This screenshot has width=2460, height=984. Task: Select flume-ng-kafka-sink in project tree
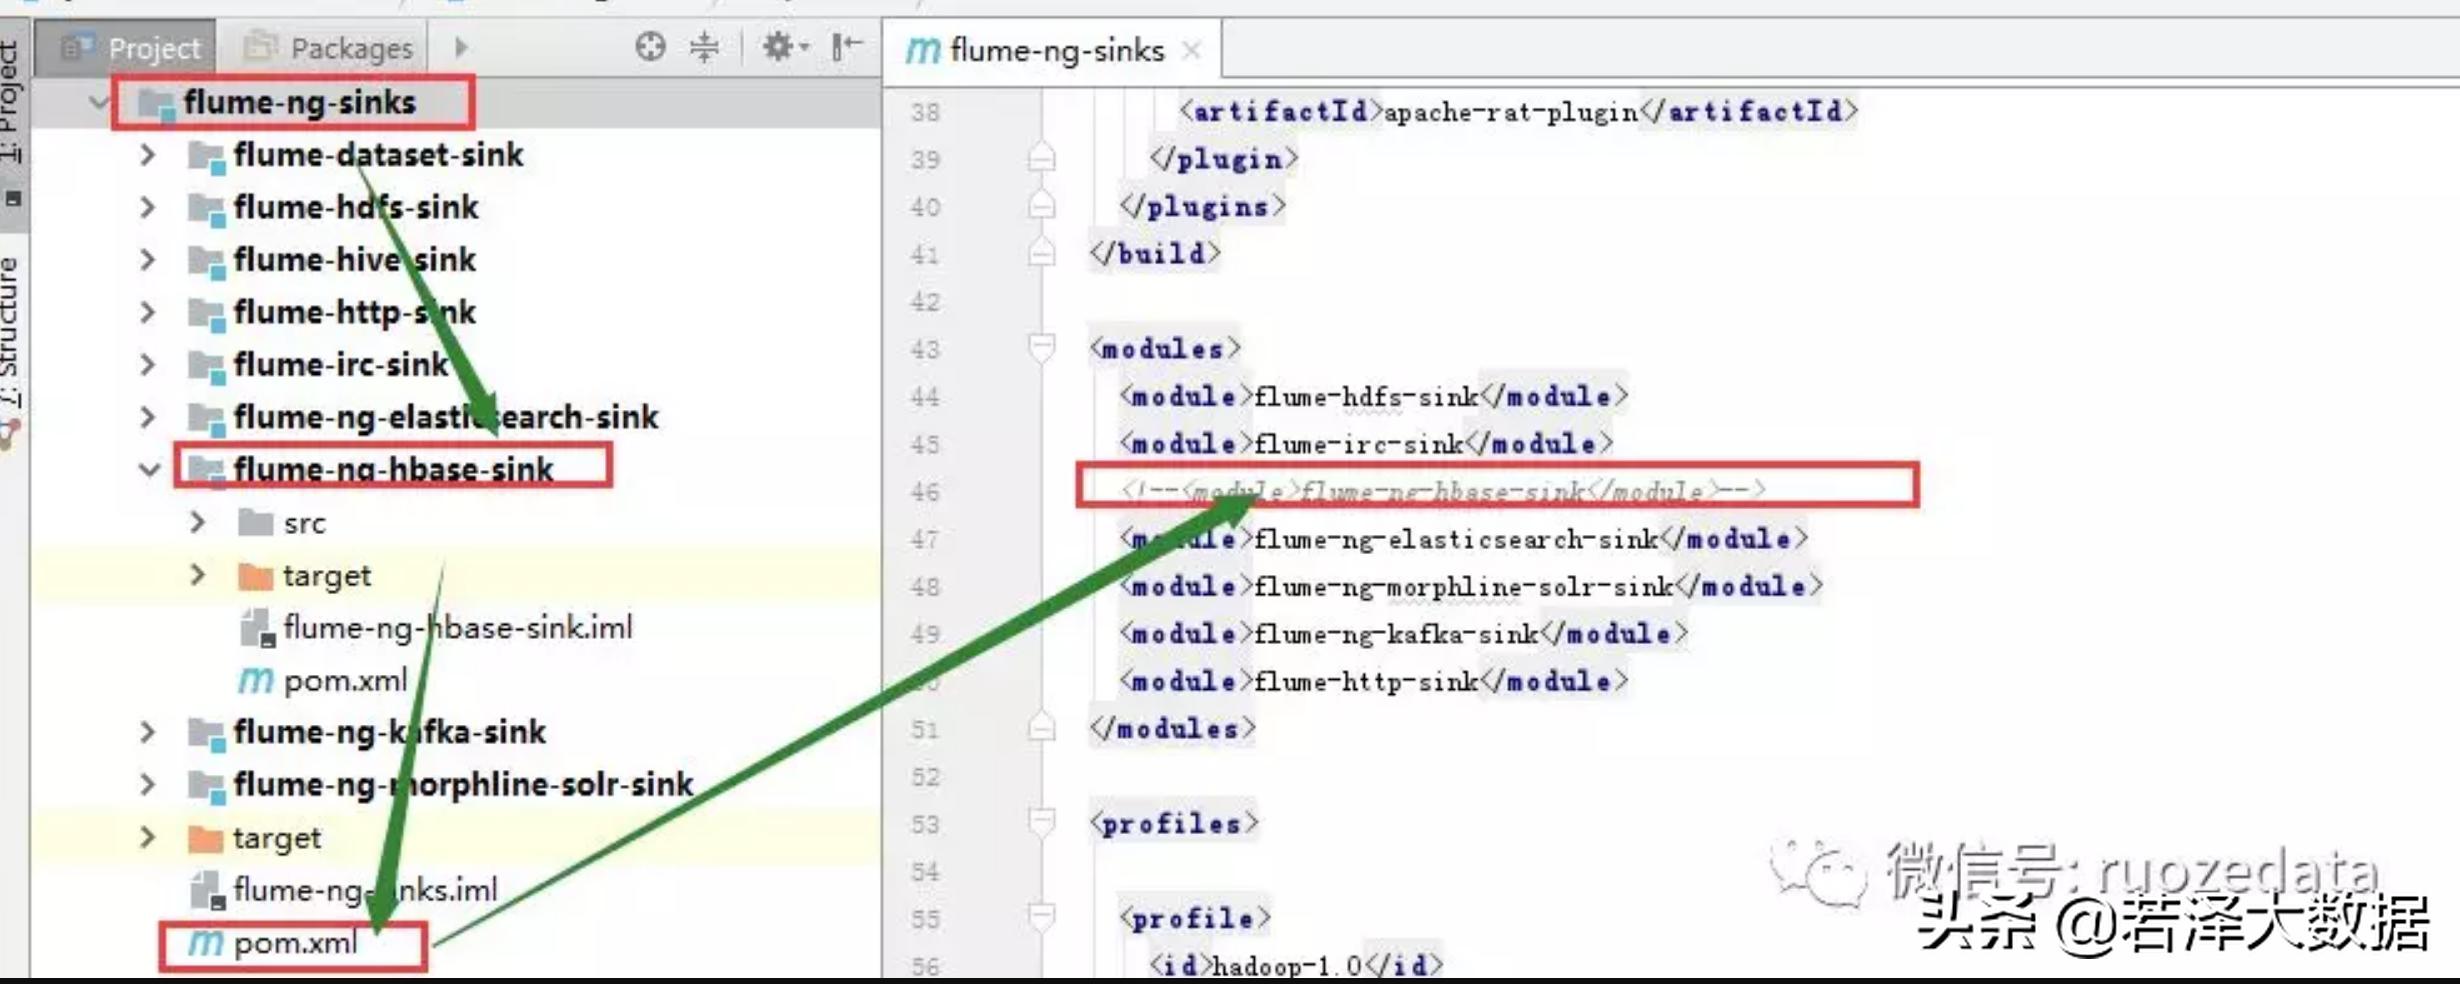click(x=389, y=732)
